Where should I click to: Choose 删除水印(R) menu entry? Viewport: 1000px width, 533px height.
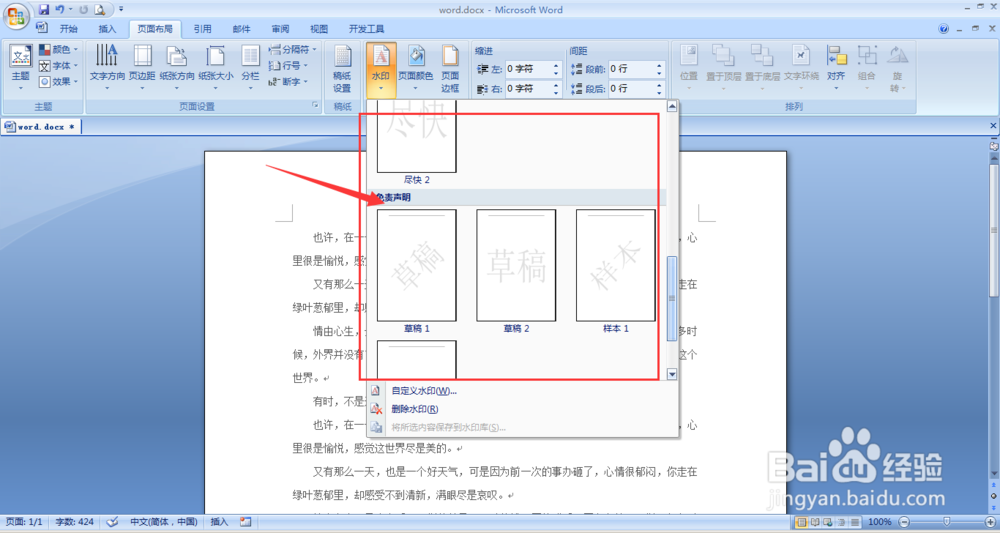415,409
